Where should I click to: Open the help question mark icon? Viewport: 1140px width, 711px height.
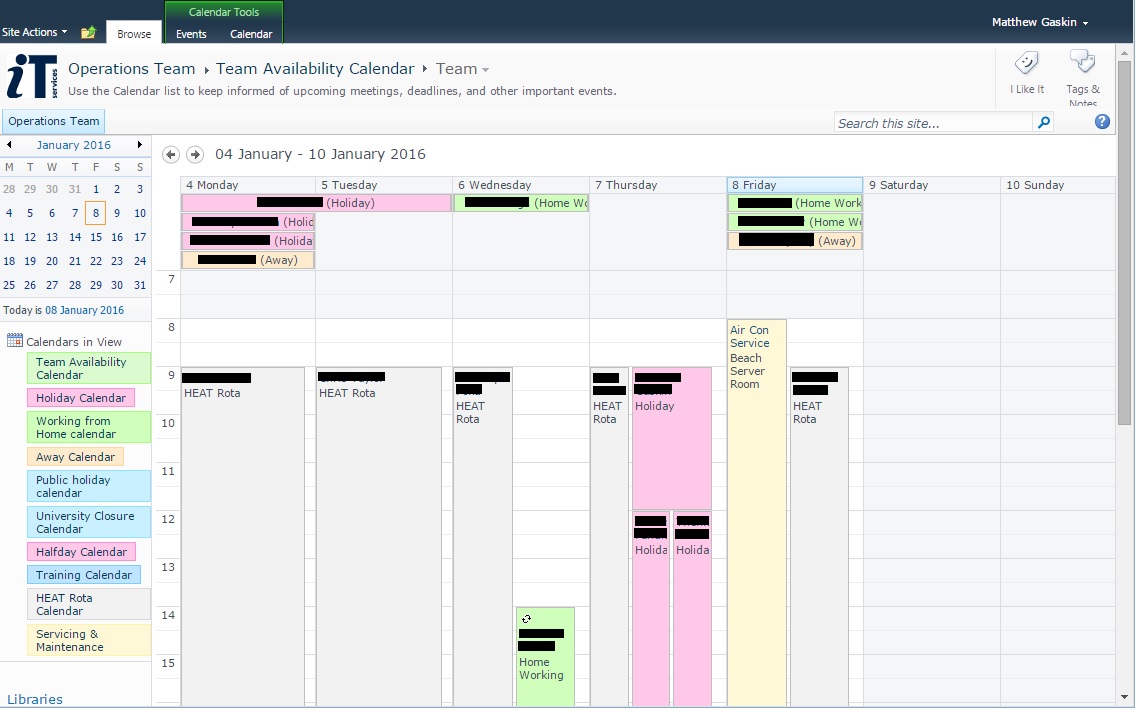click(1102, 122)
